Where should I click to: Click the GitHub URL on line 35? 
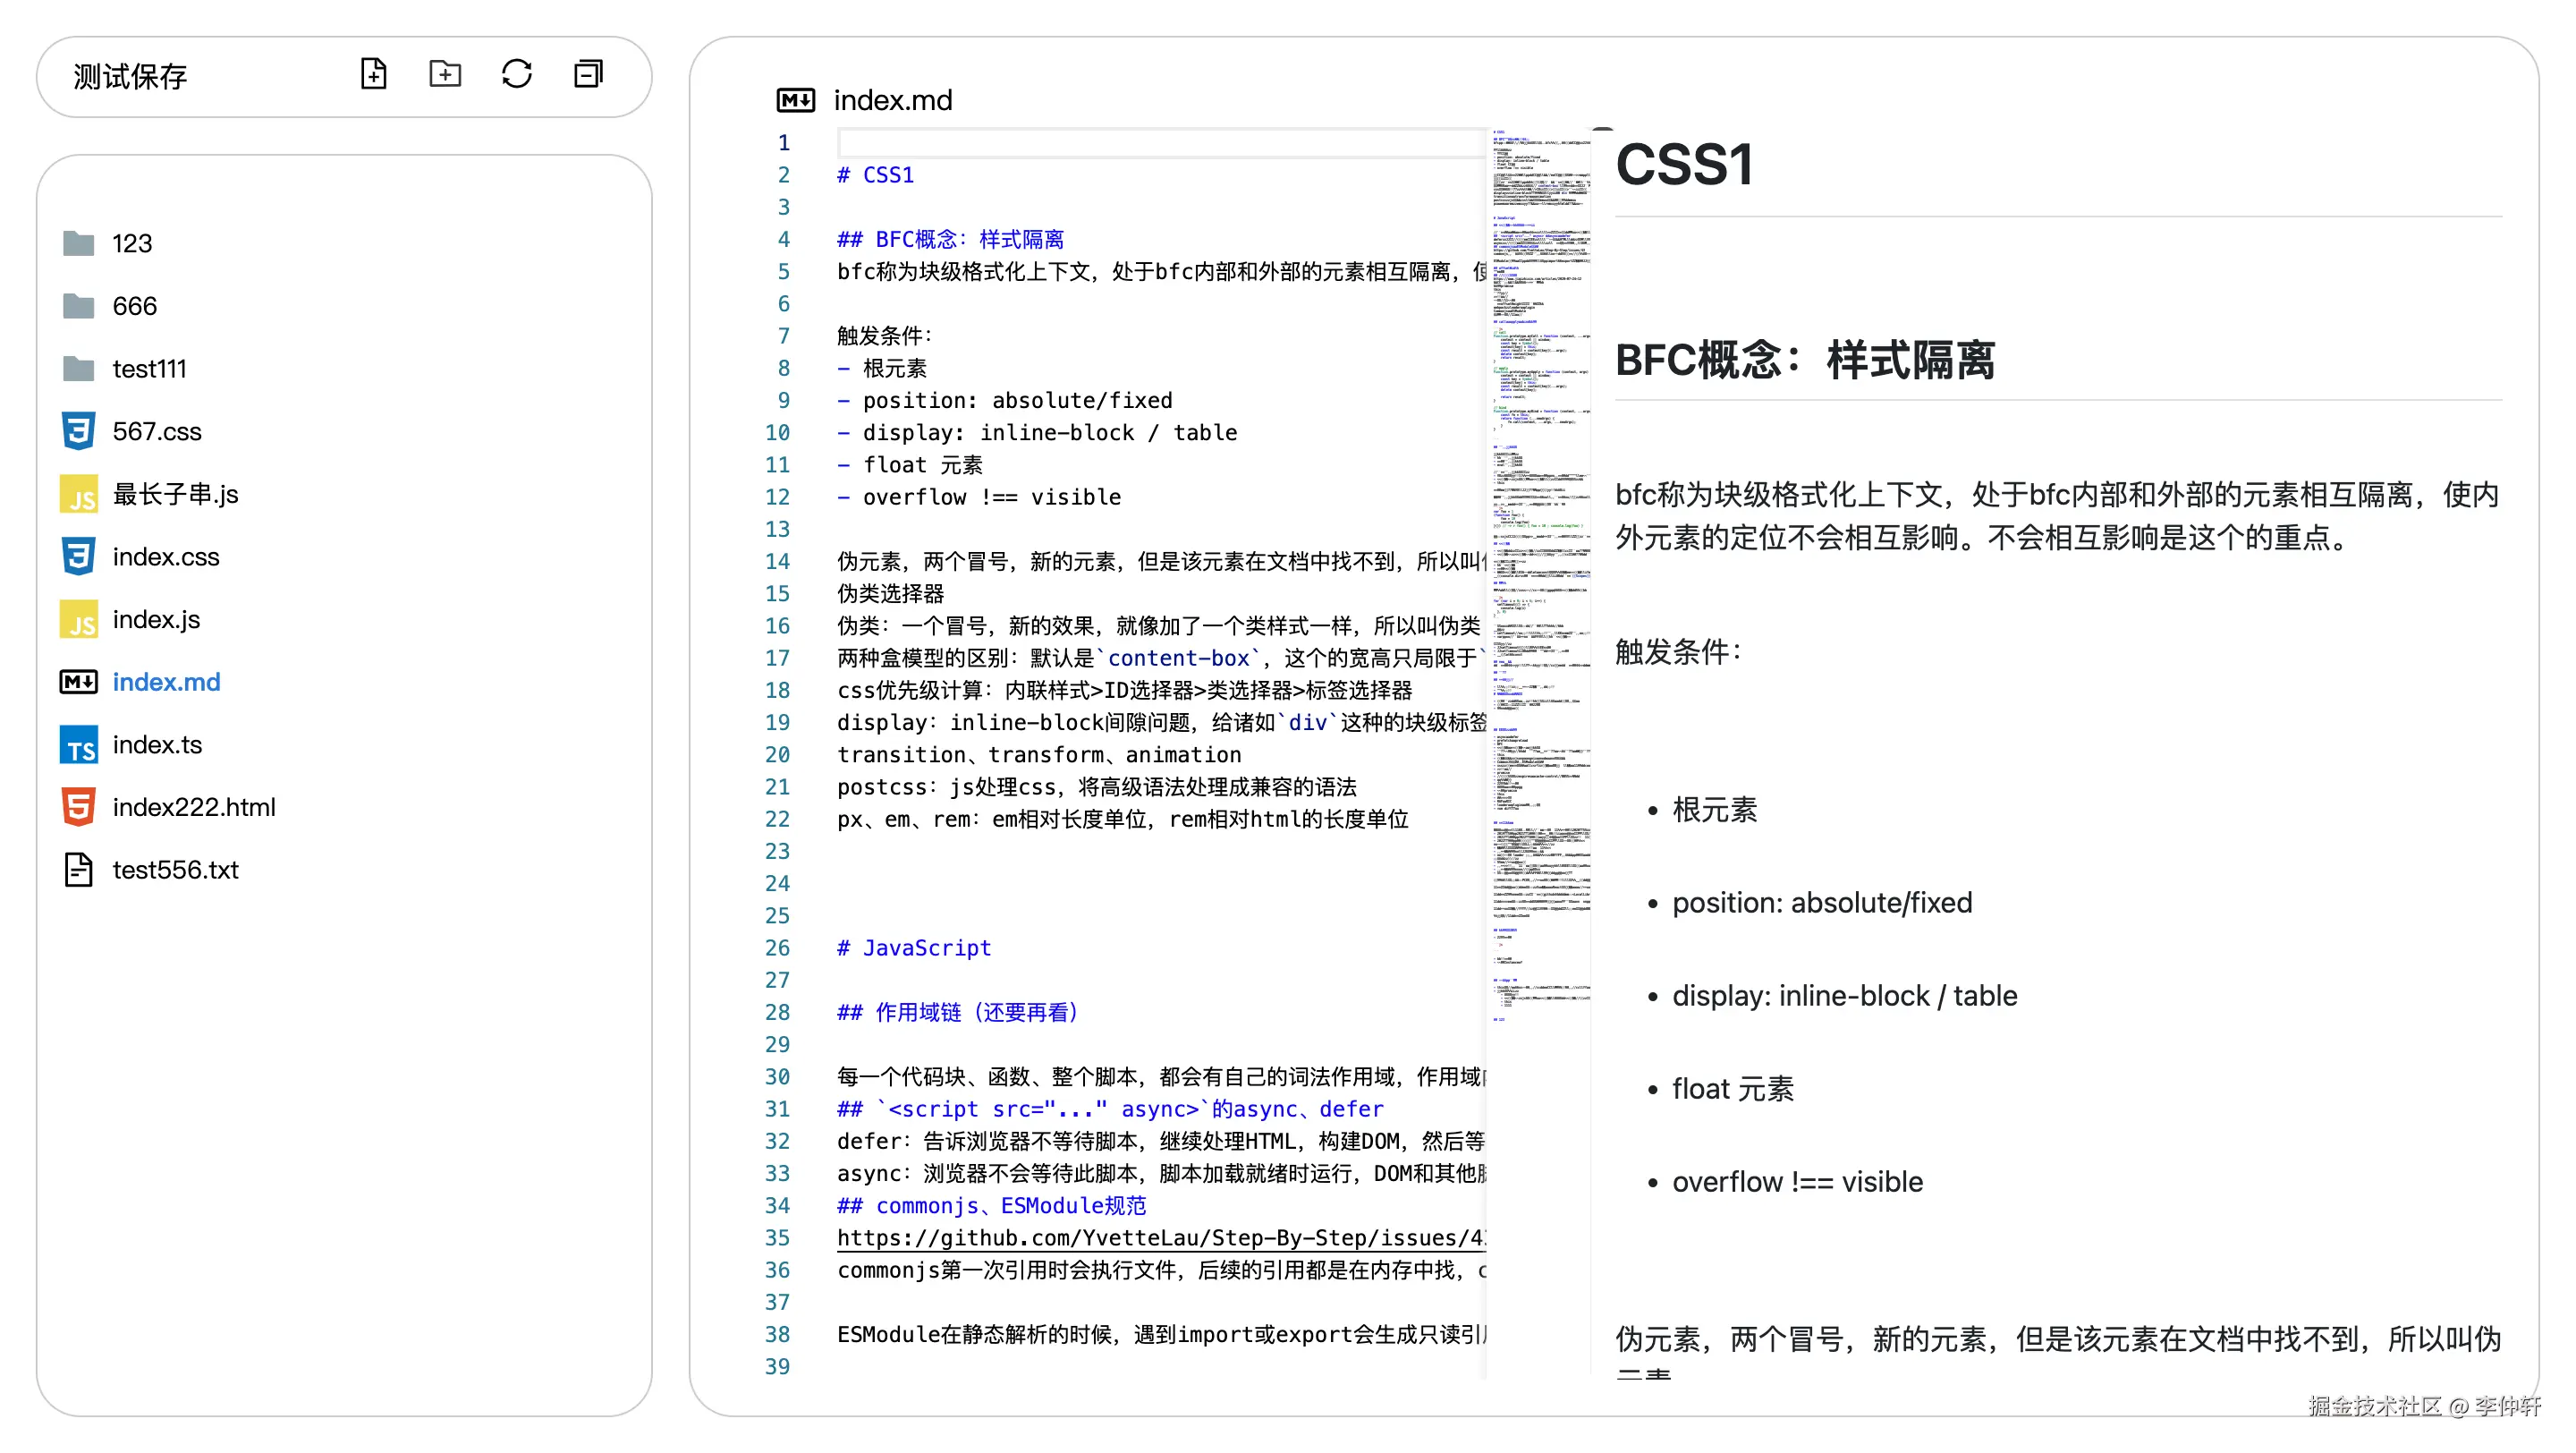[1160, 1238]
